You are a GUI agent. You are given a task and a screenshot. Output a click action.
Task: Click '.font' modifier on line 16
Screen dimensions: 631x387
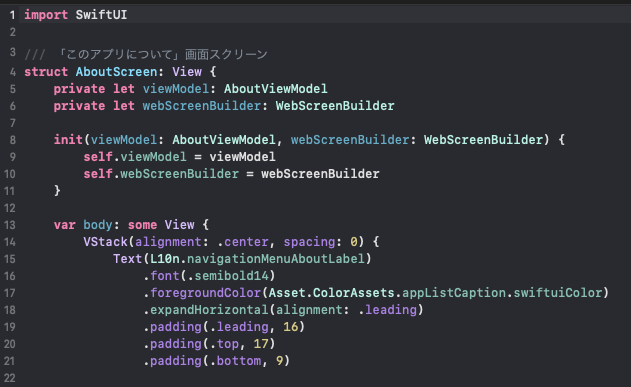click(161, 276)
